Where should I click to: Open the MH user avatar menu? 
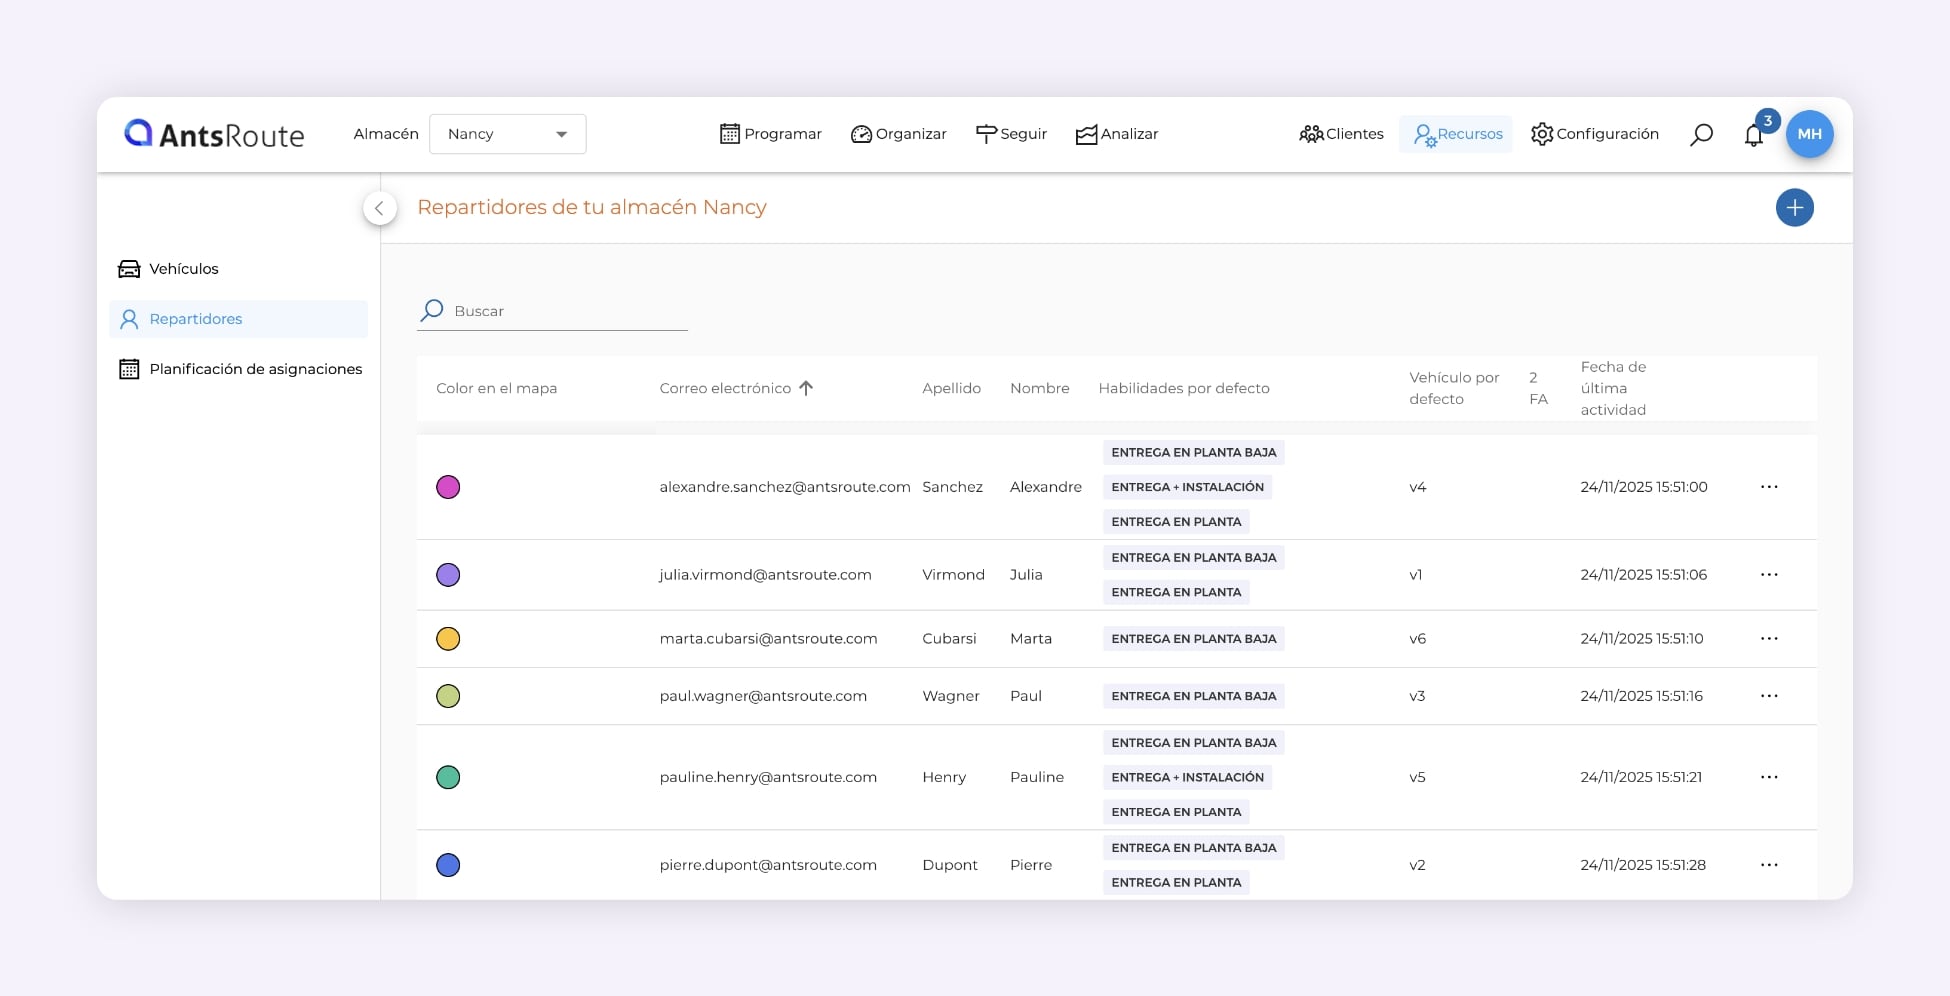click(x=1809, y=134)
